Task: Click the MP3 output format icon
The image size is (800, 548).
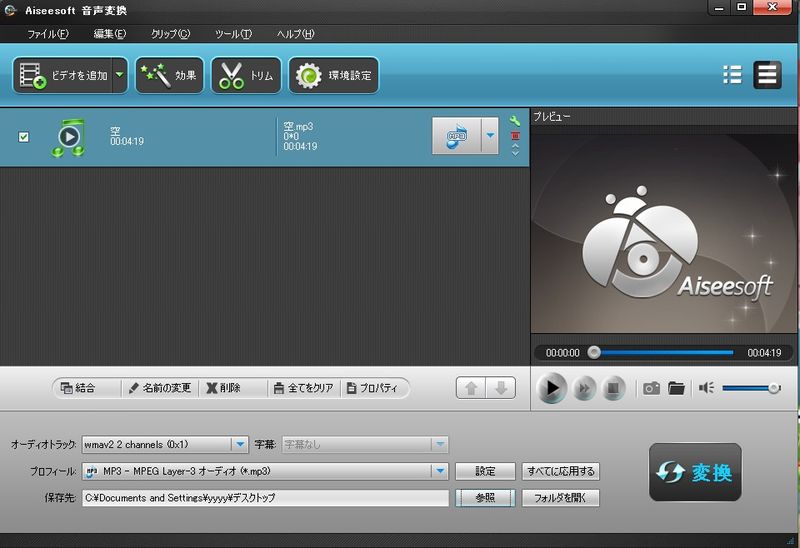Action: 457,136
